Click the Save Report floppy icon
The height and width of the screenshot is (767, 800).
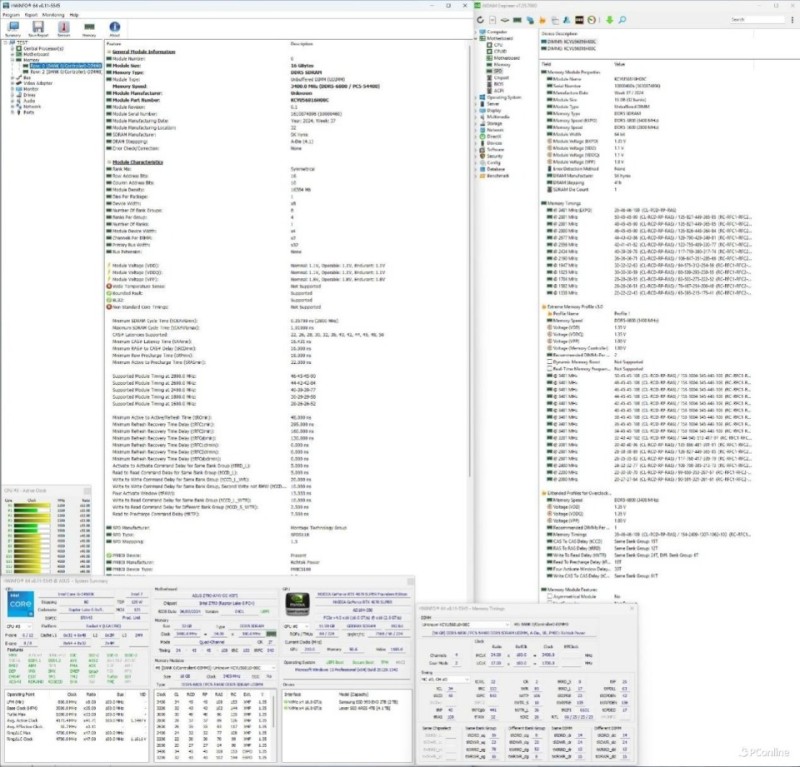(38, 28)
